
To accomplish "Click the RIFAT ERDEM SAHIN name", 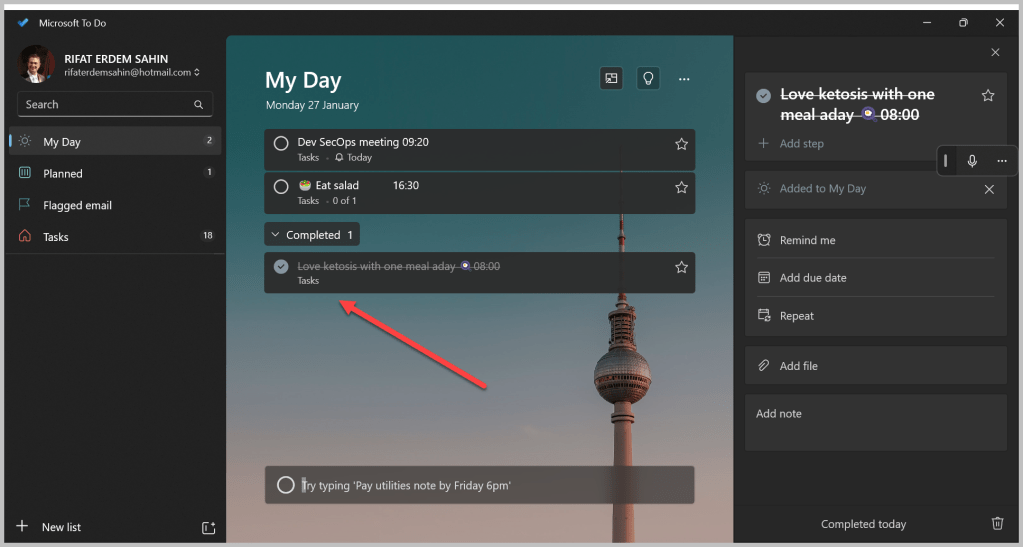I will point(116,59).
